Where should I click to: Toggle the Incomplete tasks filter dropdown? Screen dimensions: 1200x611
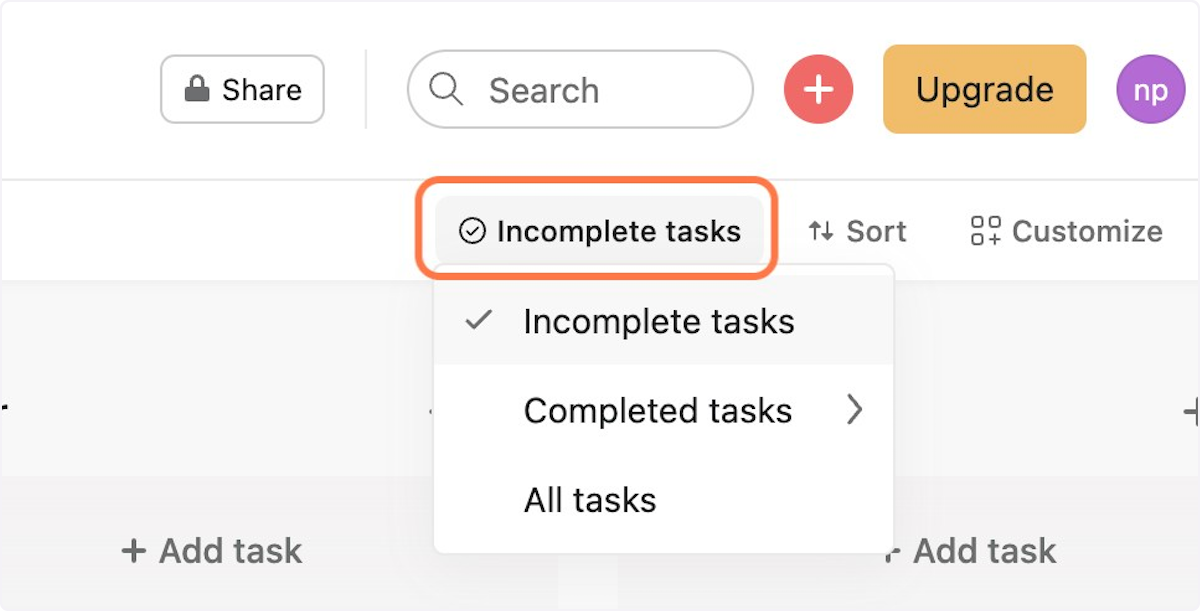[600, 231]
